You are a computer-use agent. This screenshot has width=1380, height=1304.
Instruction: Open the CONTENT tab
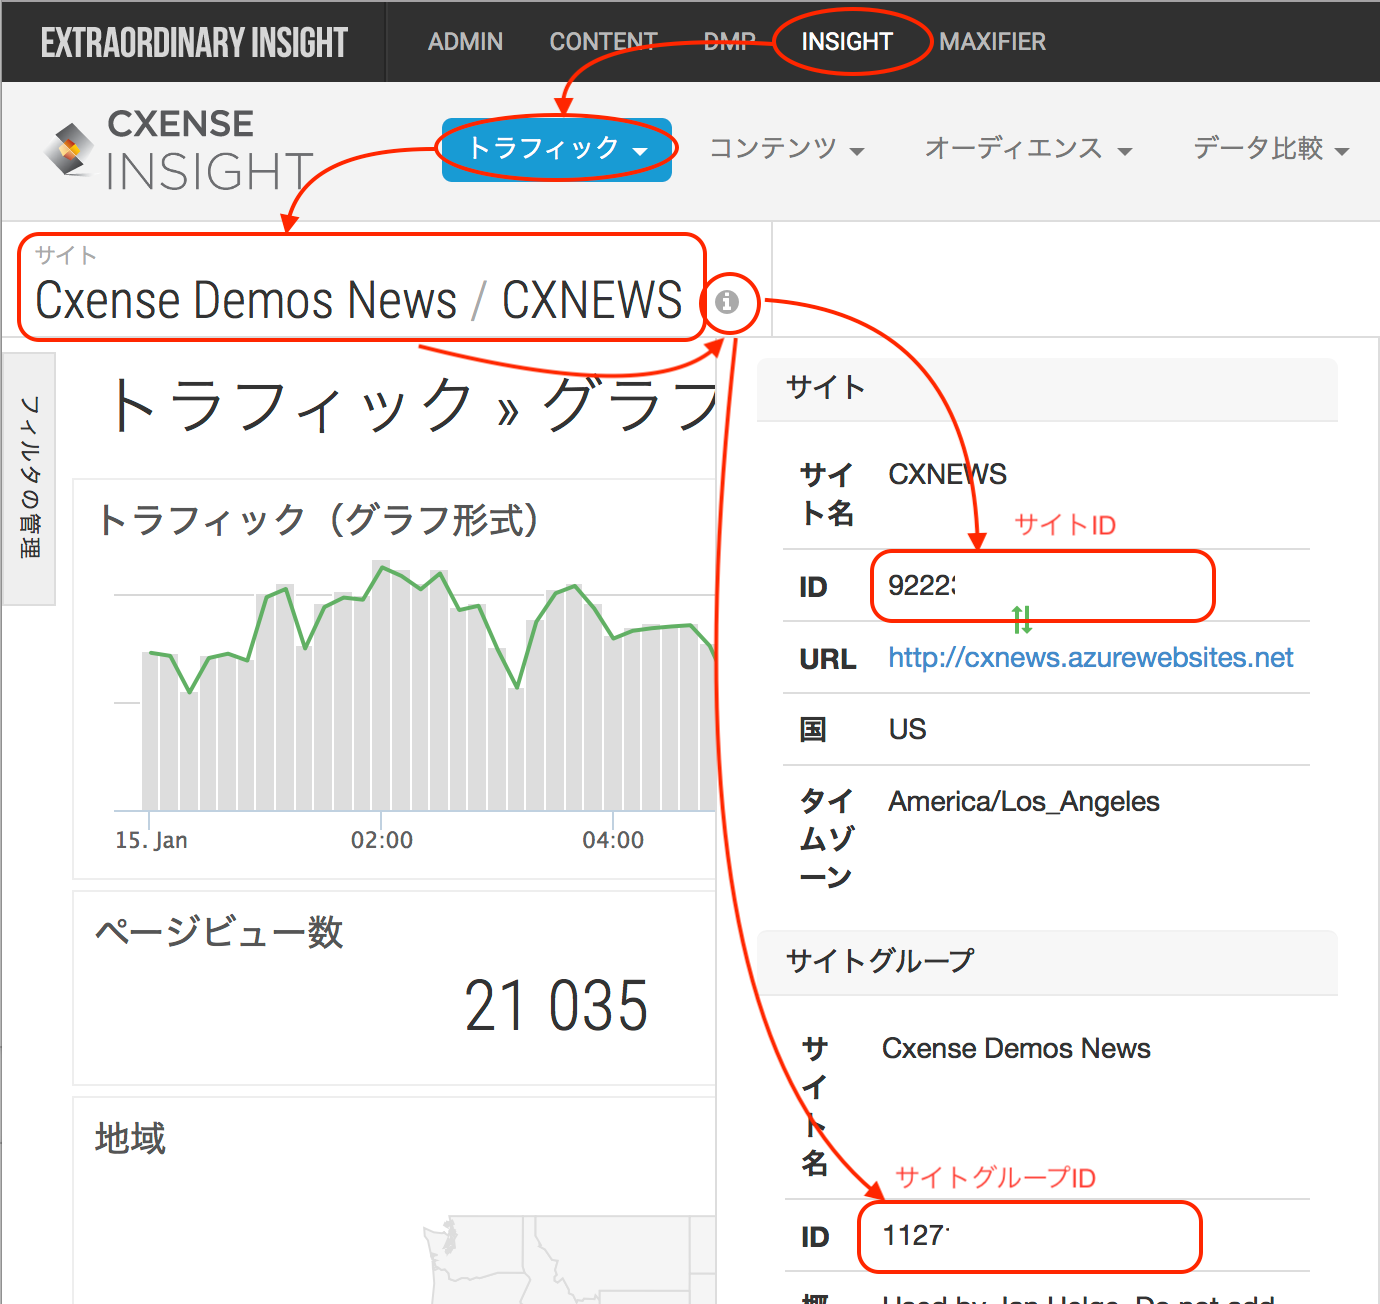pyautogui.click(x=603, y=42)
